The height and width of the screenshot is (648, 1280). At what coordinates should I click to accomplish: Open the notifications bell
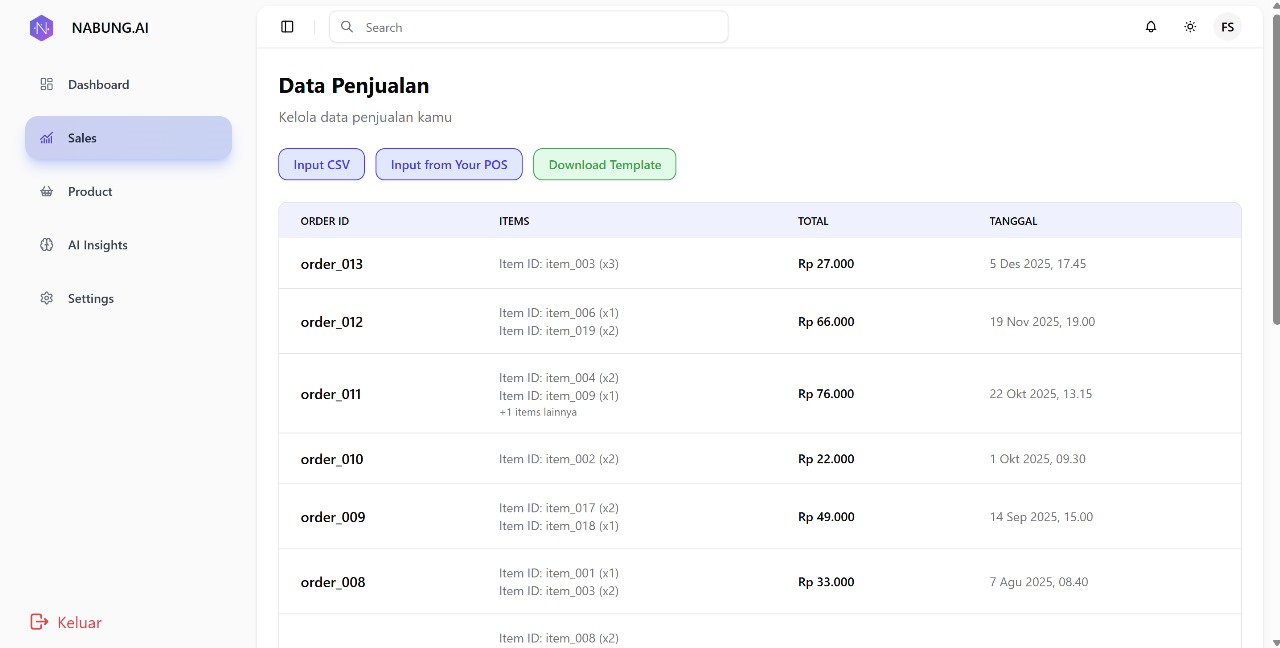(x=1151, y=27)
